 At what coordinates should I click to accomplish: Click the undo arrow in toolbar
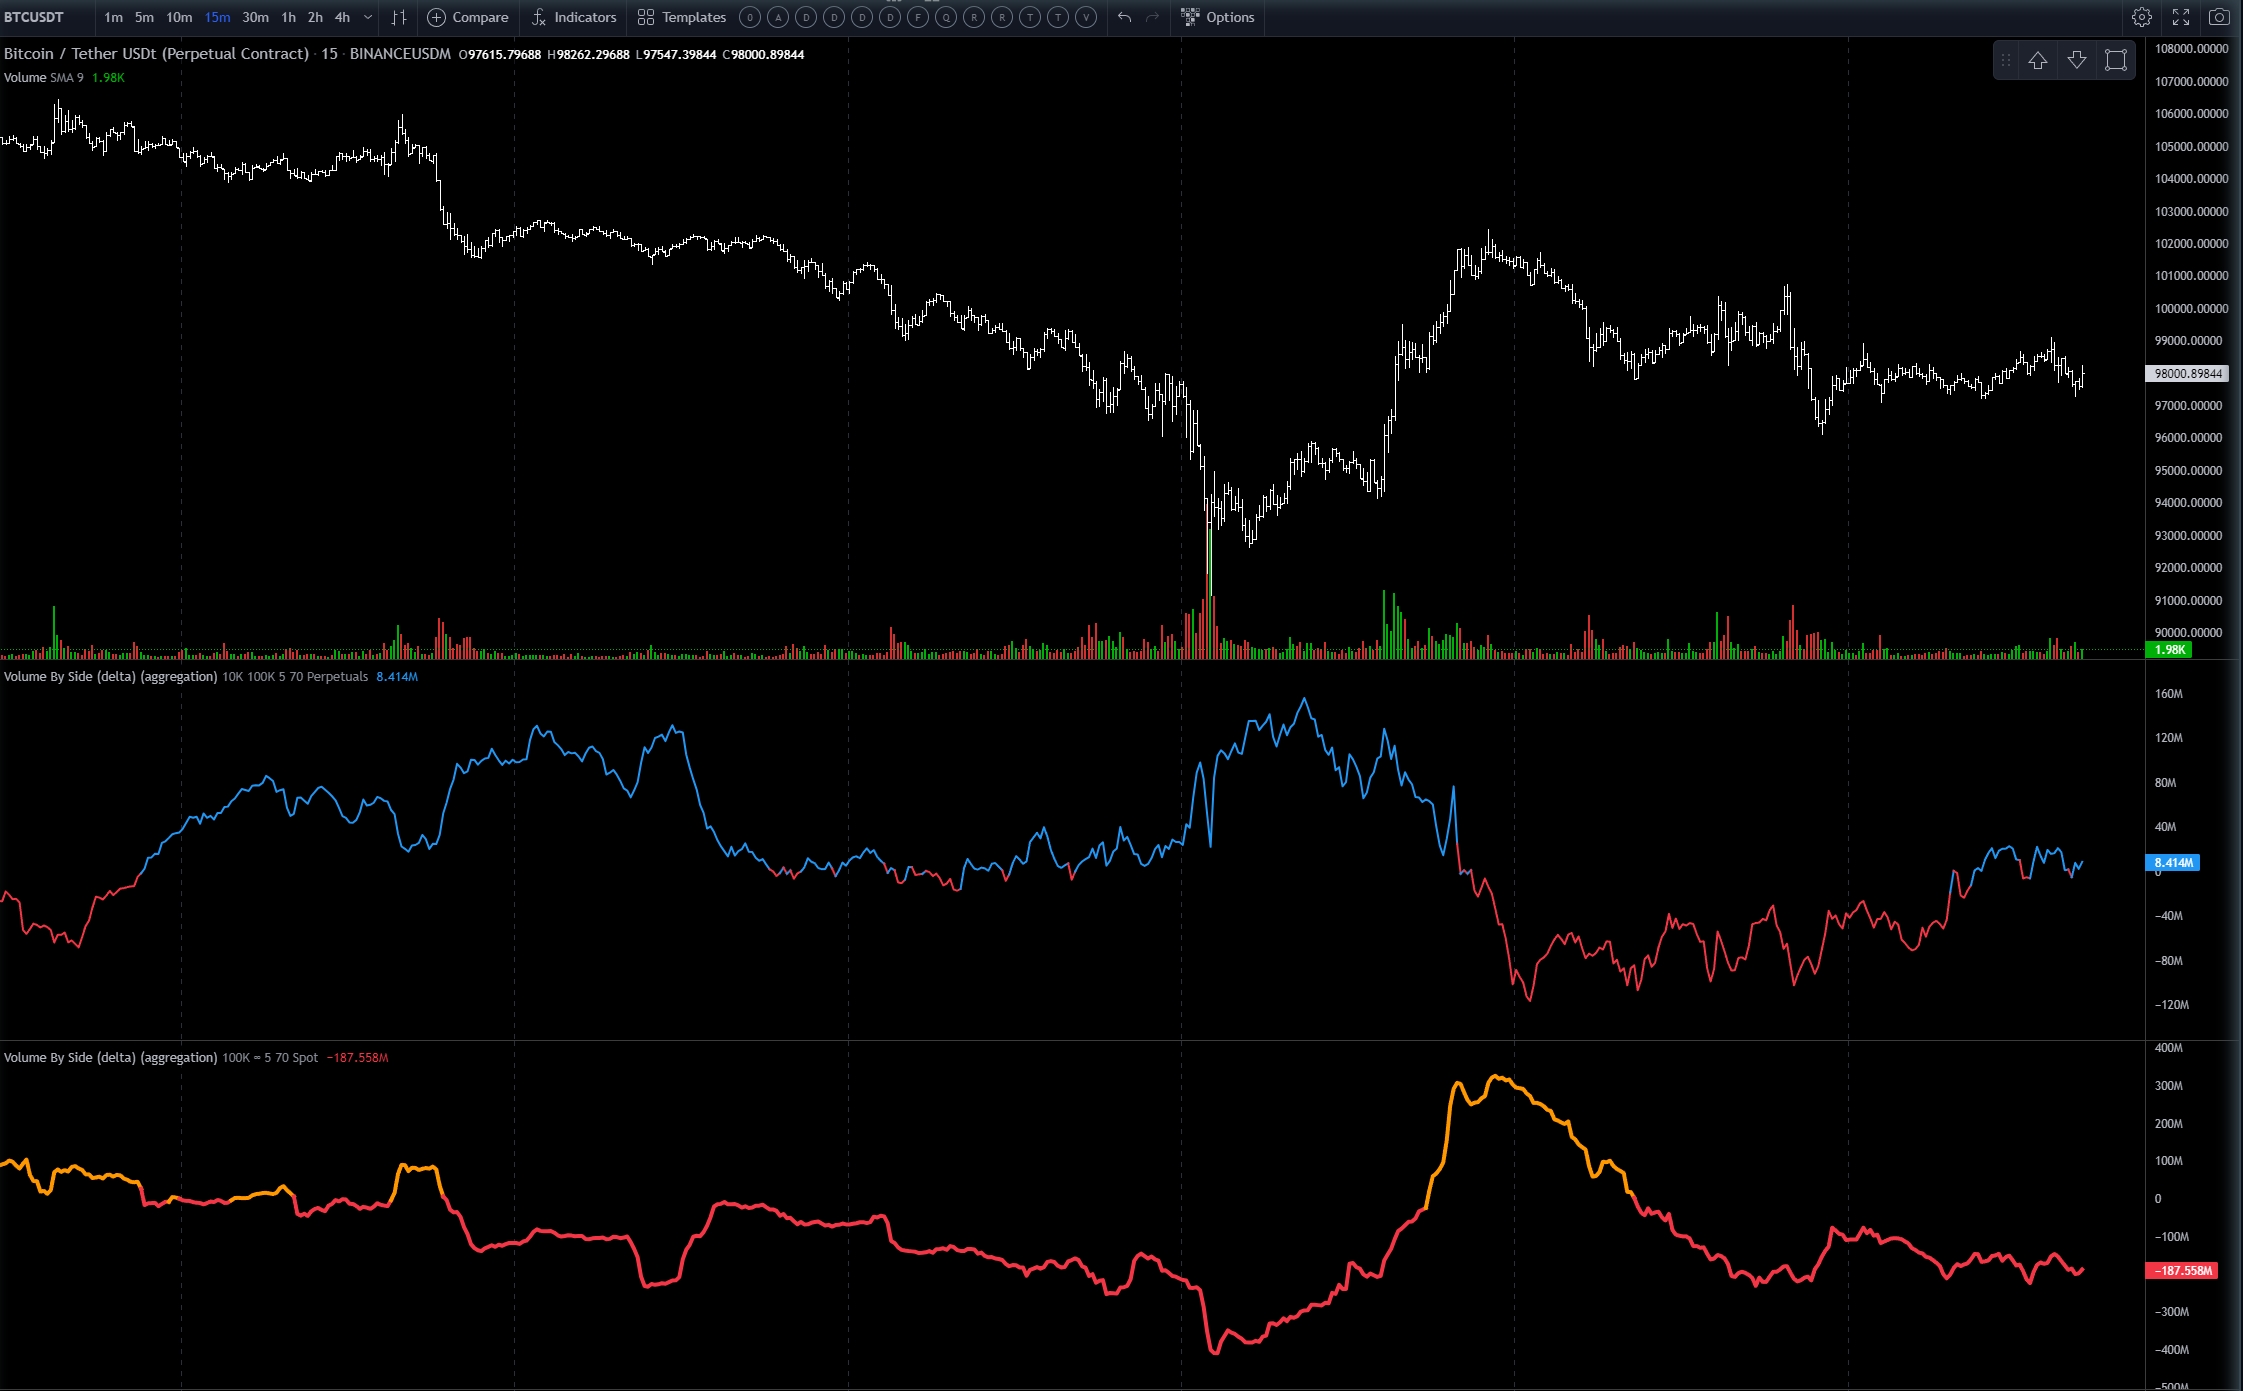click(x=1125, y=17)
